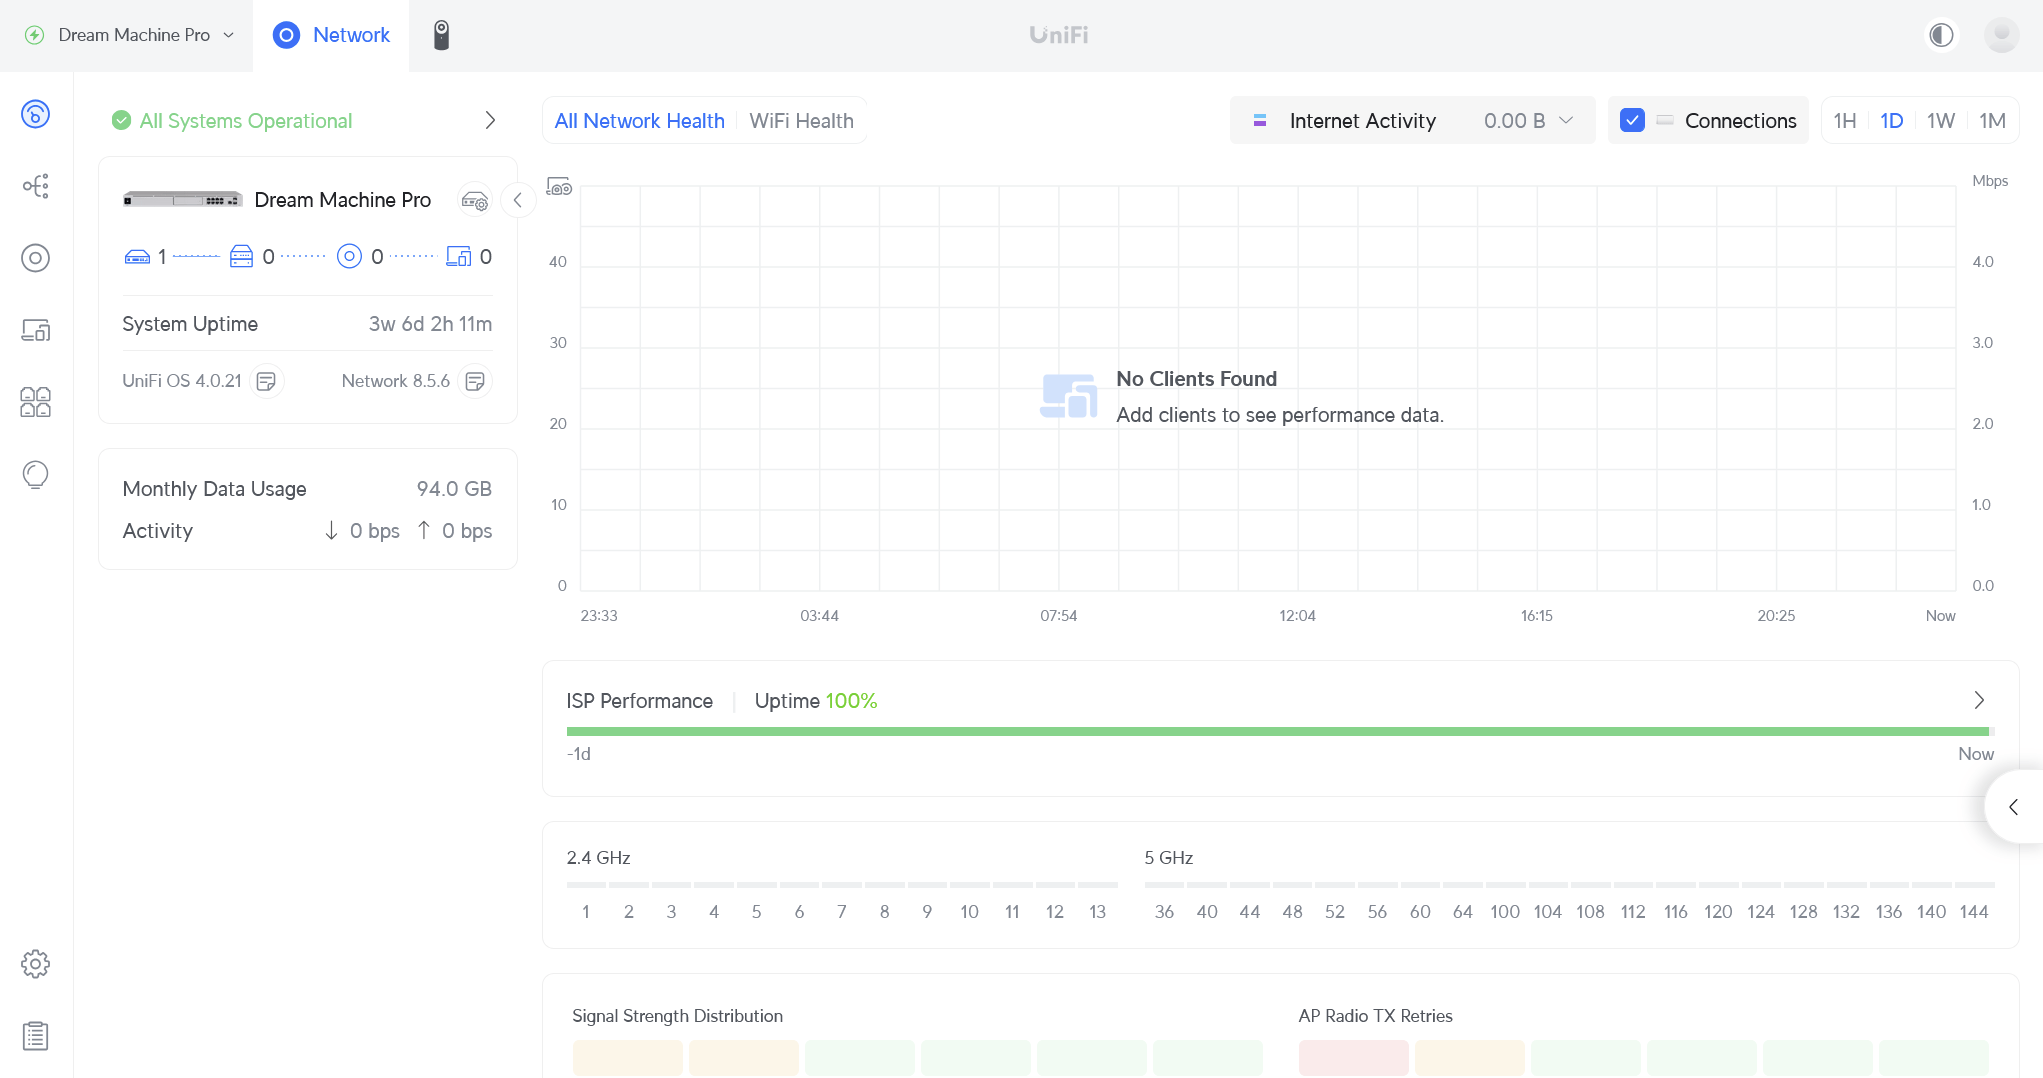This screenshot has width=2043, height=1078.
Task: Expand the ISP Performance details arrow
Action: 1978,700
